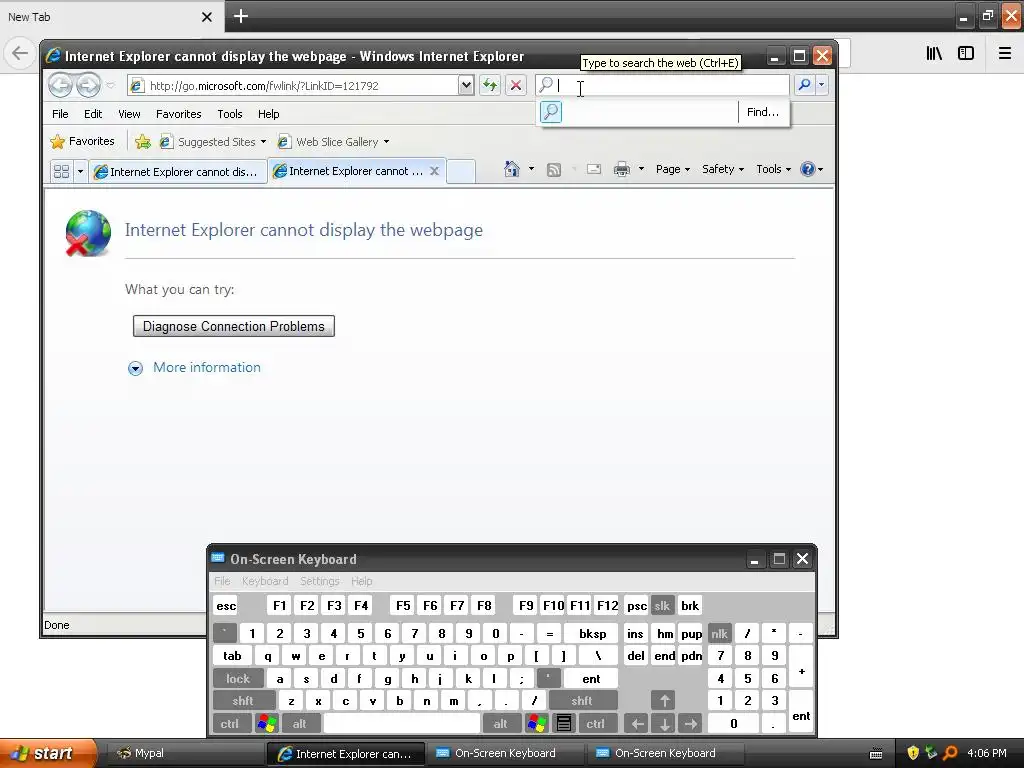Viewport: 1024px width, 768px height.
Task: Expand the Home button dropdown arrow
Action: [531, 169]
